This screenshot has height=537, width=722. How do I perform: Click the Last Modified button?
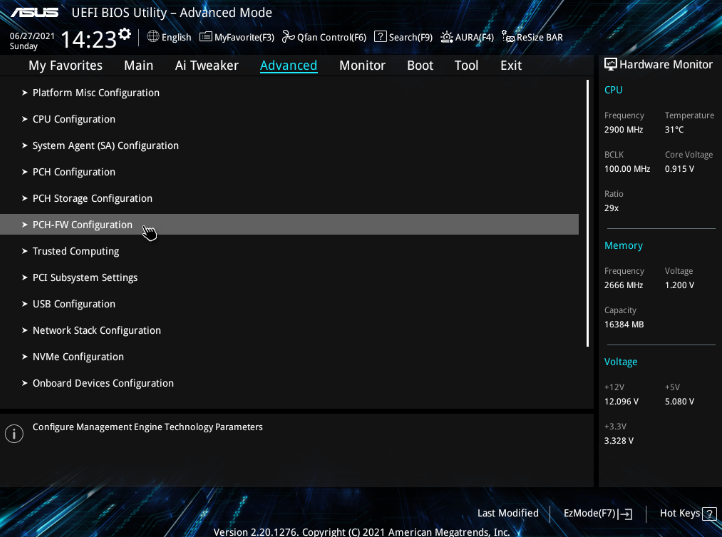(507, 513)
